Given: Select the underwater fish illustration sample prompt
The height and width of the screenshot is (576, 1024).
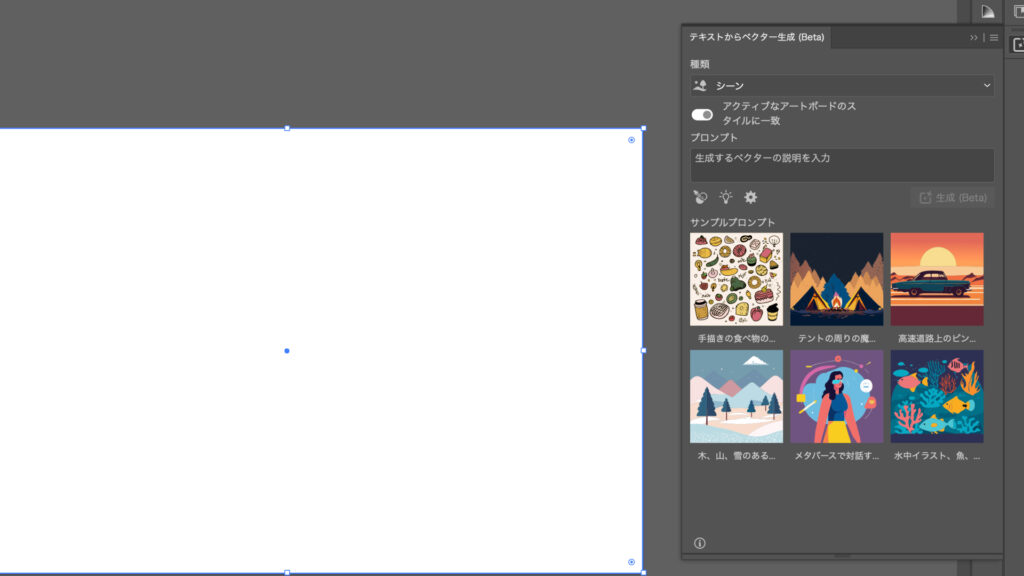Looking at the screenshot, I should 937,396.
